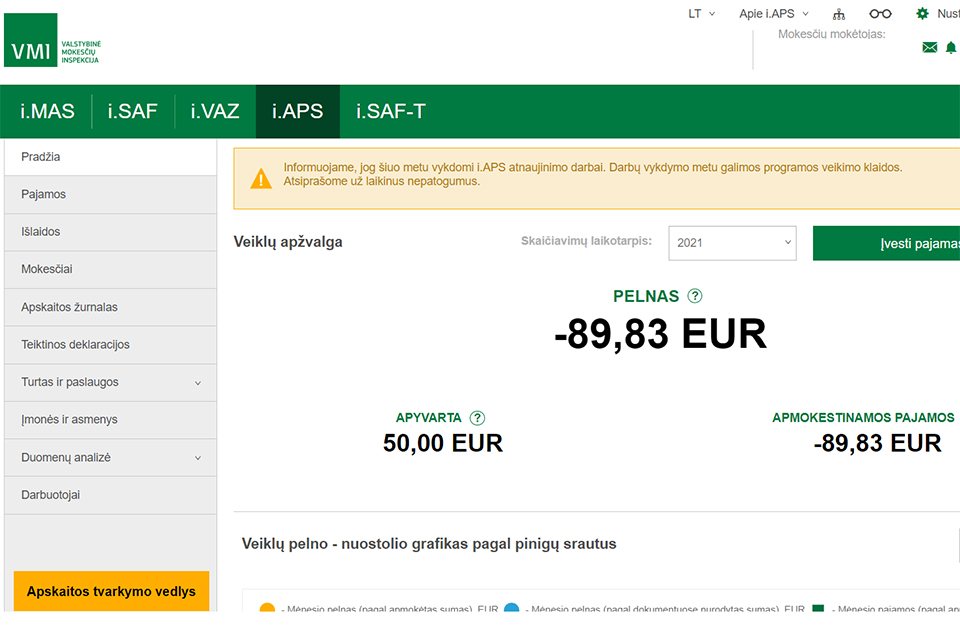This screenshot has height=640, width=960.
Task: Click the glasses accessibility icon
Action: [x=880, y=14]
